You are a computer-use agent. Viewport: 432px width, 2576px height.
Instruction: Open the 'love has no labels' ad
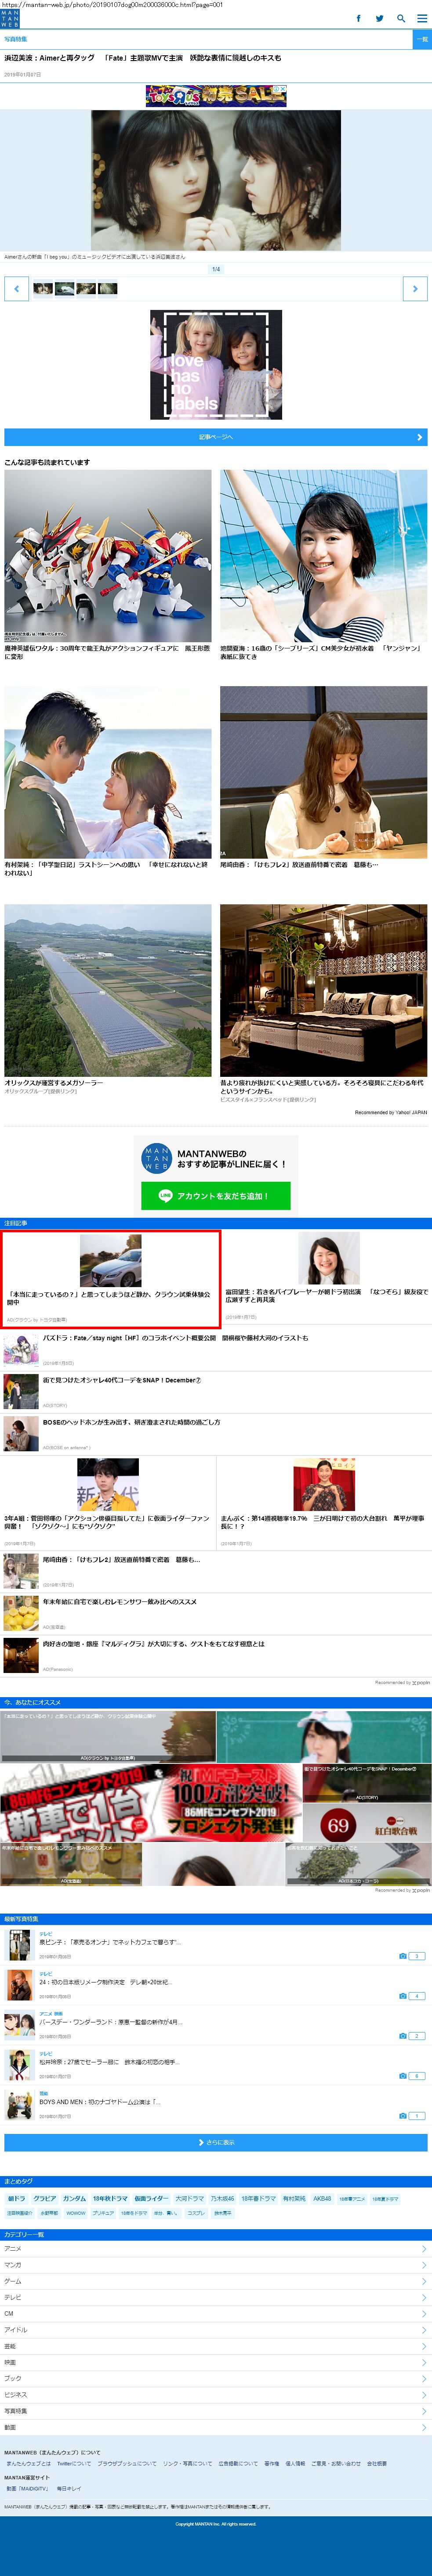click(x=216, y=365)
